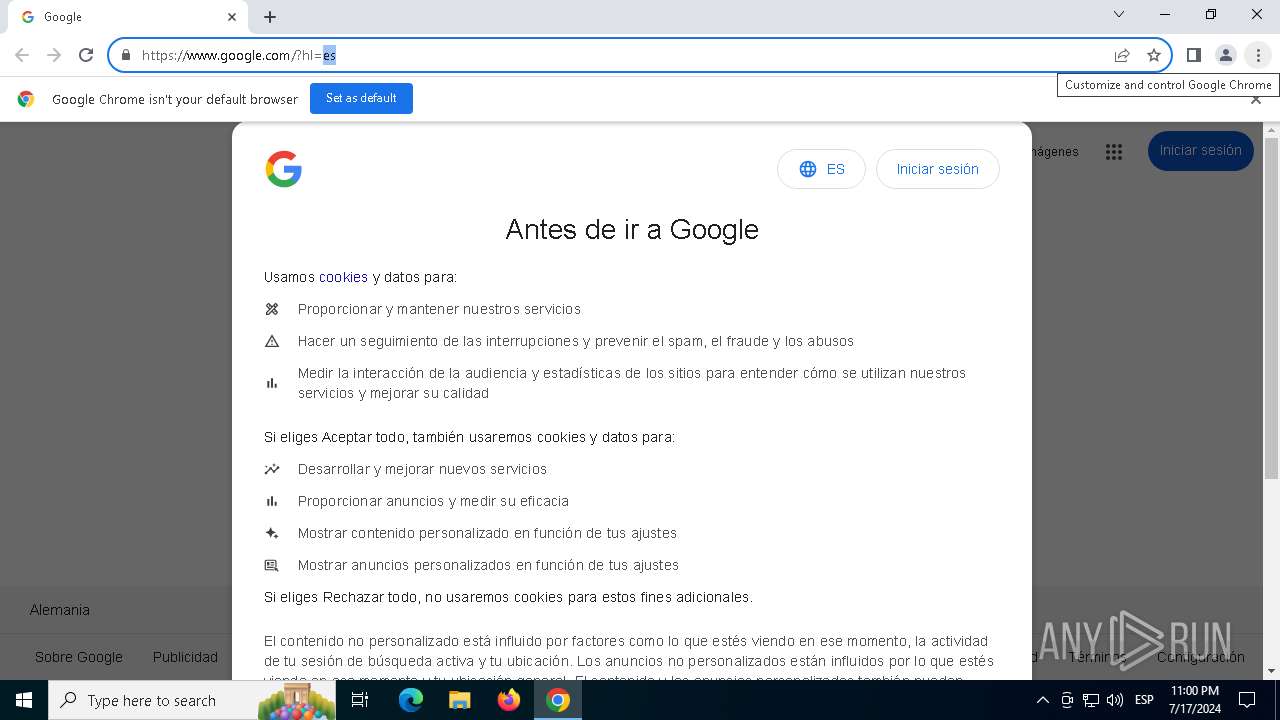Open the volume speaker tray icon
Screen dimensions: 1280x720
(x=1115, y=700)
